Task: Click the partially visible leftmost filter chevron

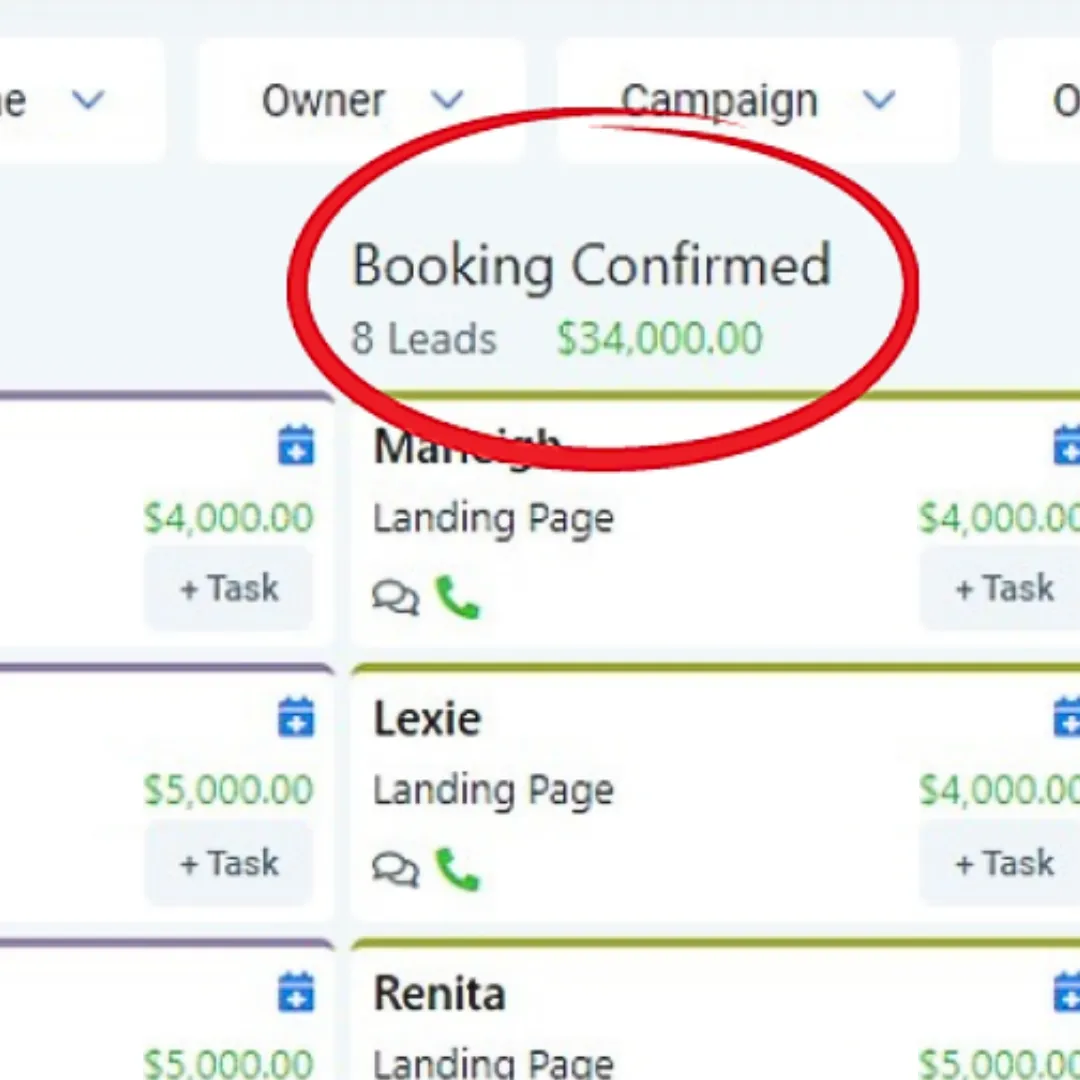Action: coord(88,100)
